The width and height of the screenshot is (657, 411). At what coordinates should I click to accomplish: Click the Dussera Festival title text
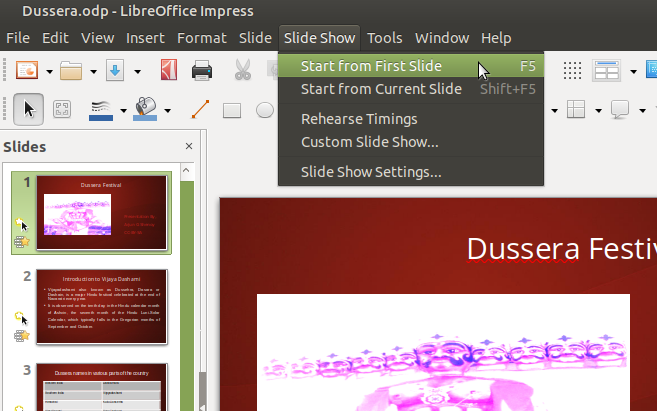tap(561, 248)
